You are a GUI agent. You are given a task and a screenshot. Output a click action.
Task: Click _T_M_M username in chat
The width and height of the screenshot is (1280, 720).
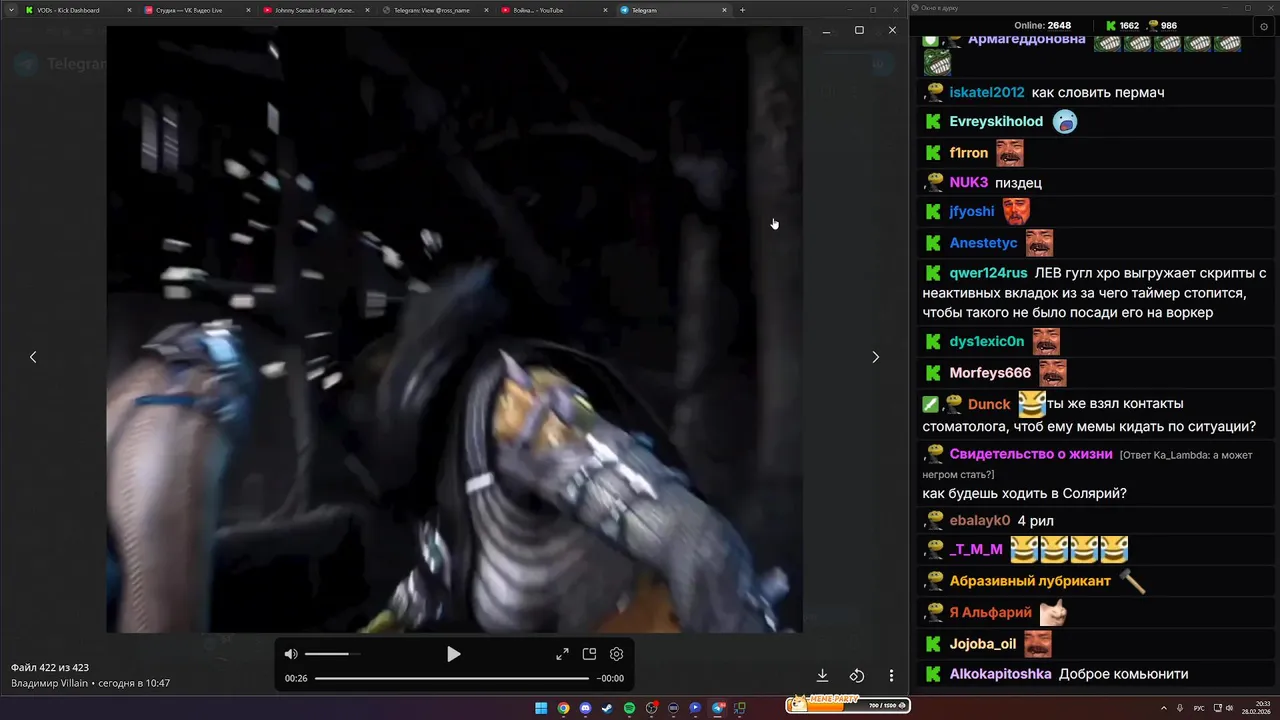(x=976, y=549)
